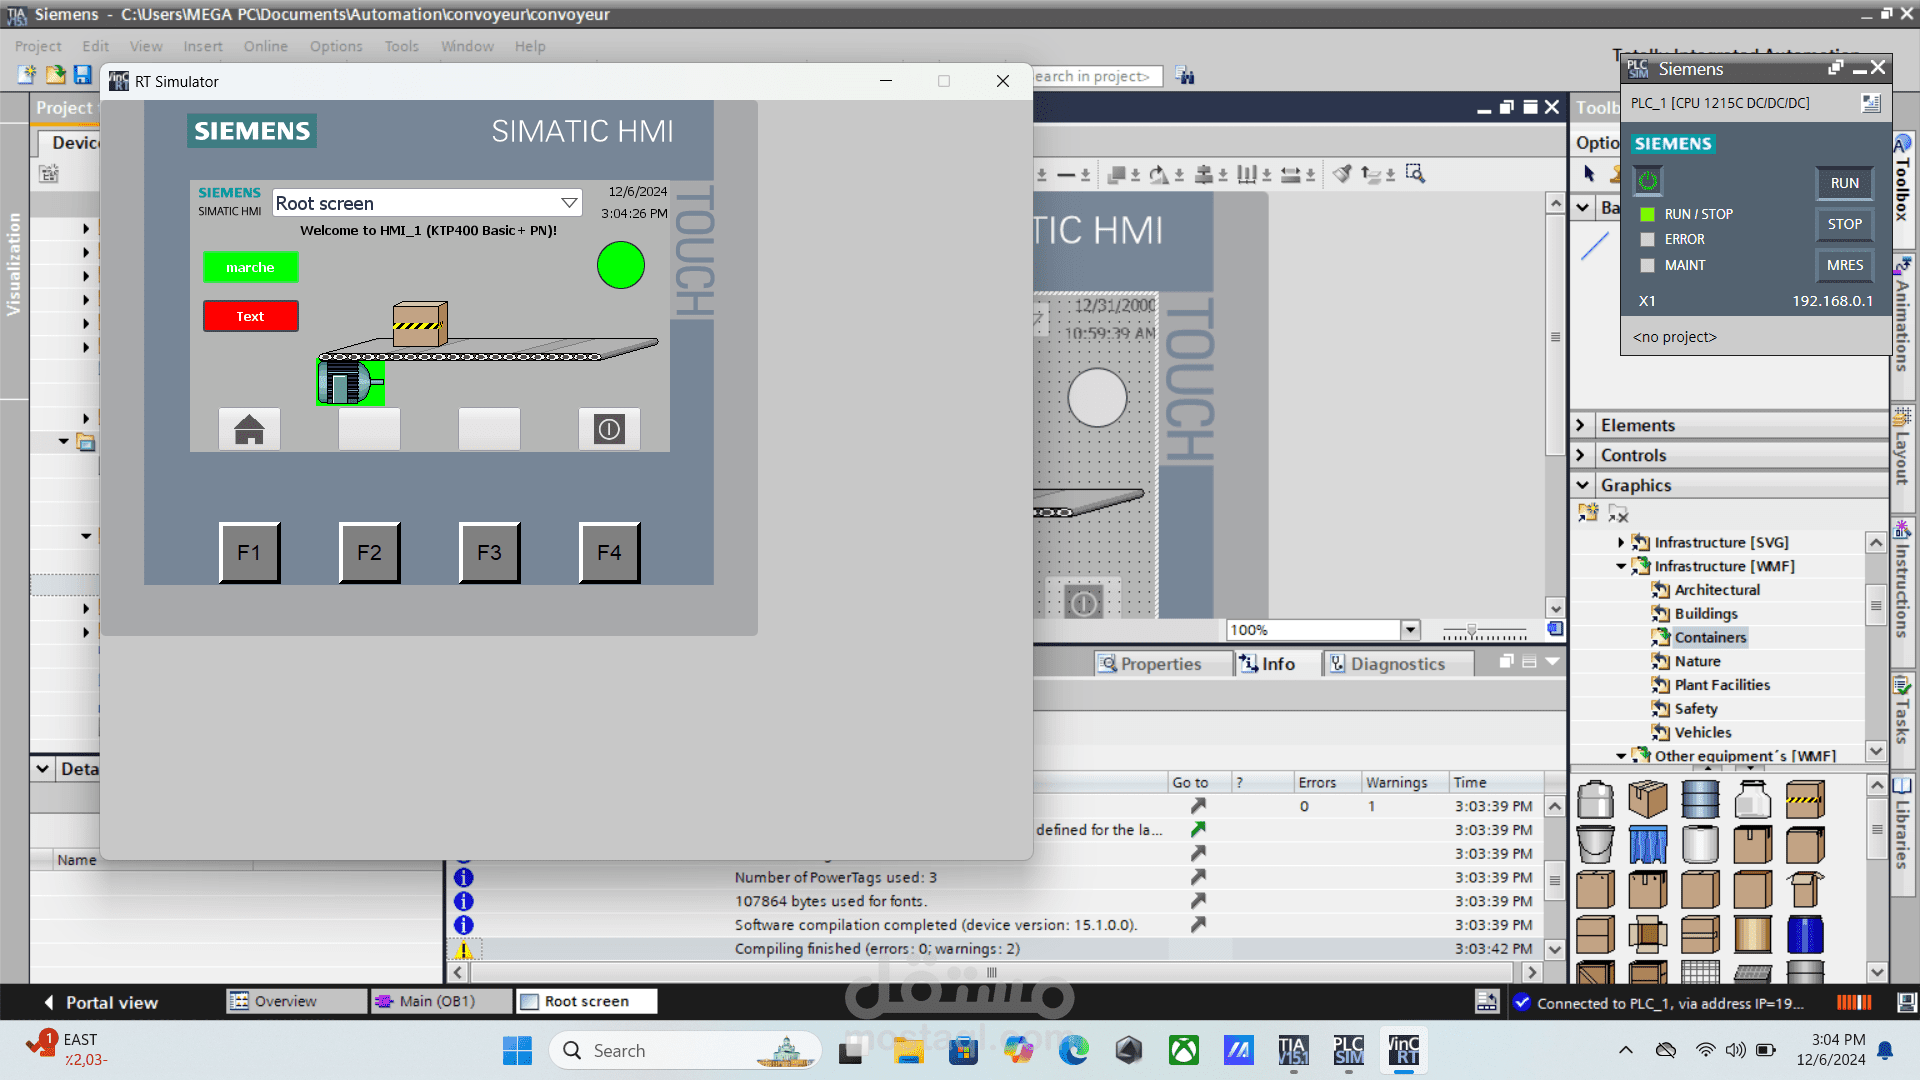Screen dimensions: 1920x1080
Task: Click the Windows Start button
Action: point(517,1050)
